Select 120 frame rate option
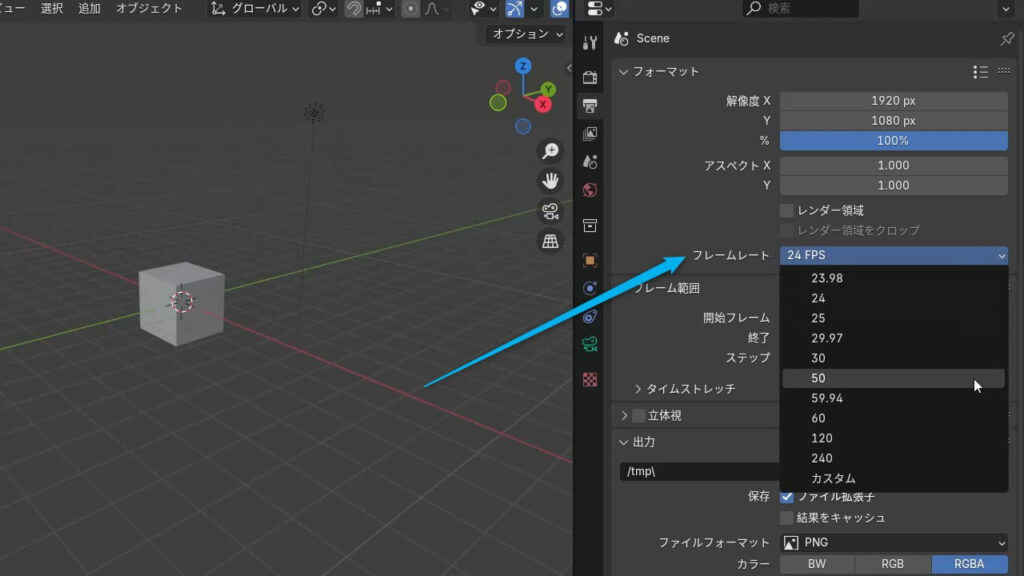Image resolution: width=1024 pixels, height=576 pixels. (893, 438)
